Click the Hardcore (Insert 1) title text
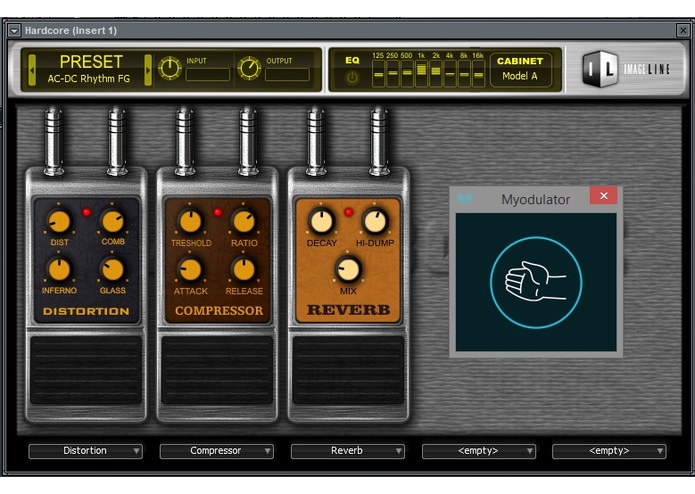Screen dimensions: 695x494 click(x=71, y=31)
